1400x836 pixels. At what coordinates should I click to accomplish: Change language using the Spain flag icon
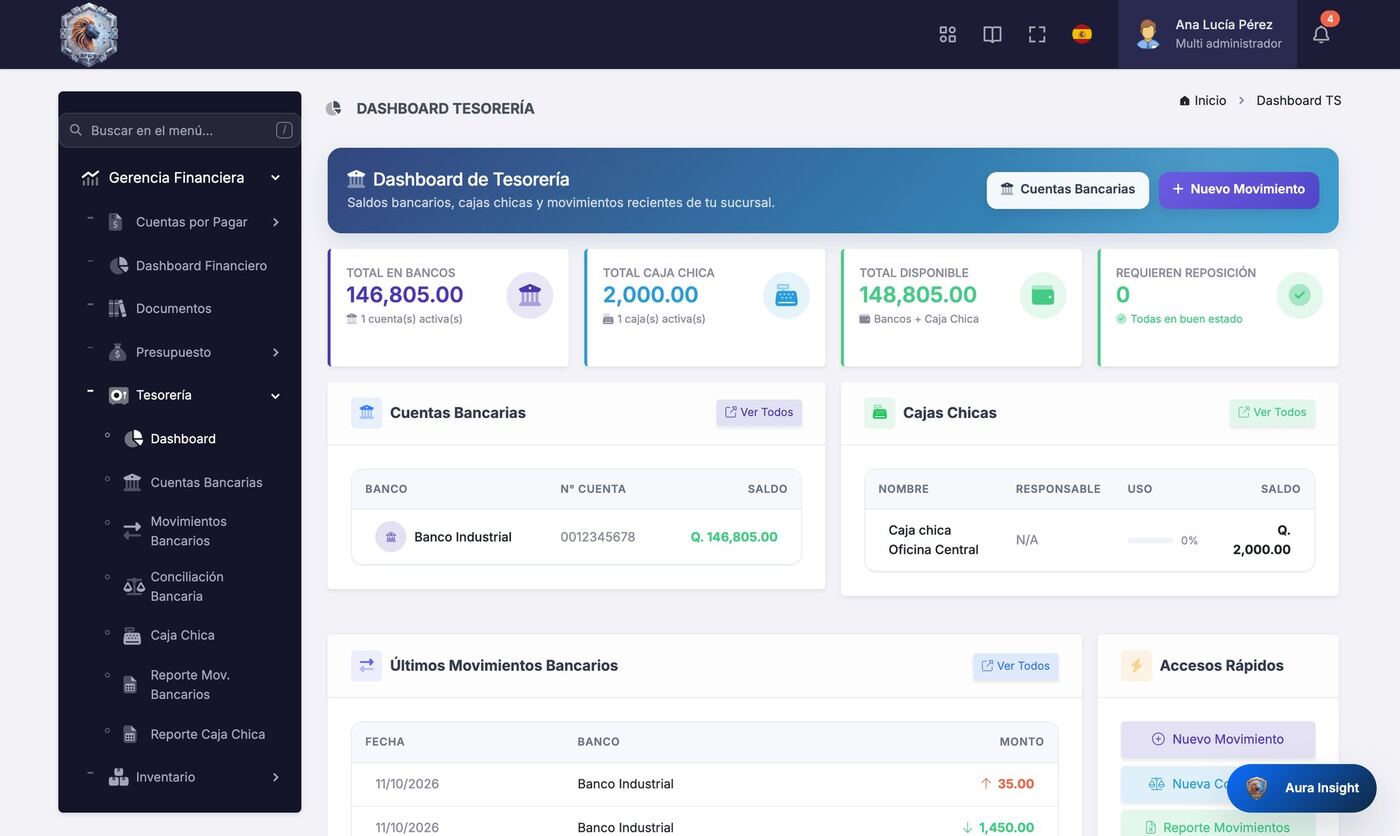coord(1082,34)
